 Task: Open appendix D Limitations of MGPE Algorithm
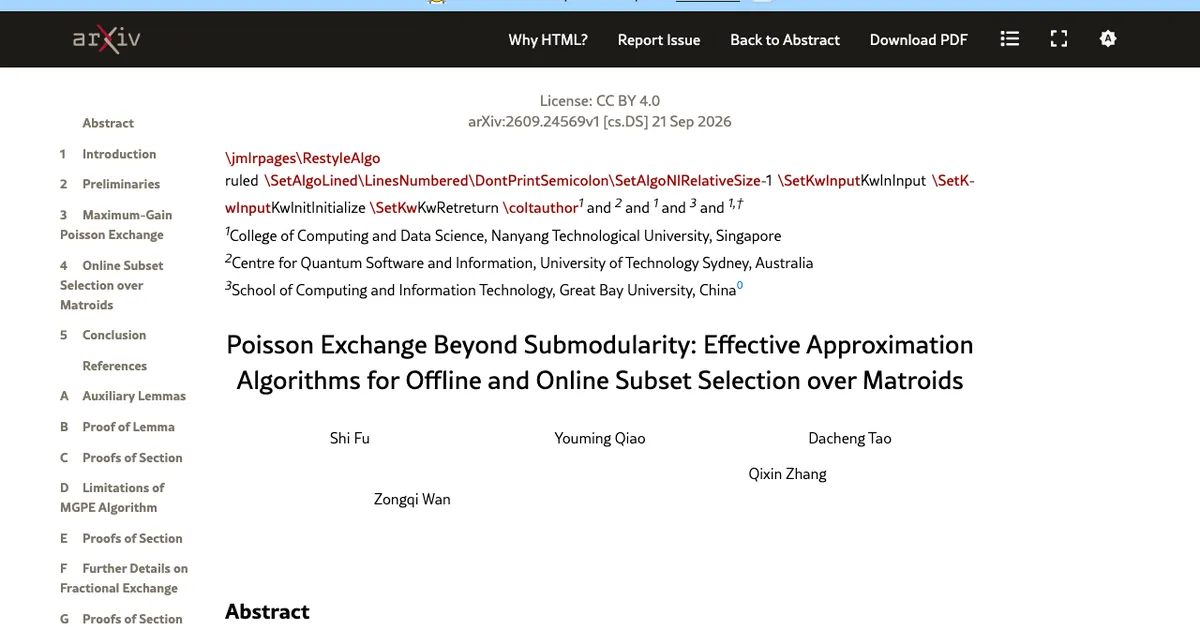point(112,498)
